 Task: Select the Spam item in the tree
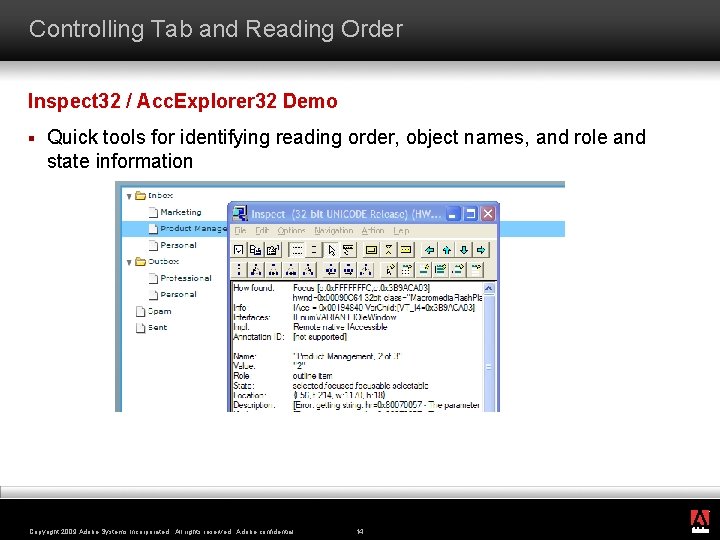point(154,311)
